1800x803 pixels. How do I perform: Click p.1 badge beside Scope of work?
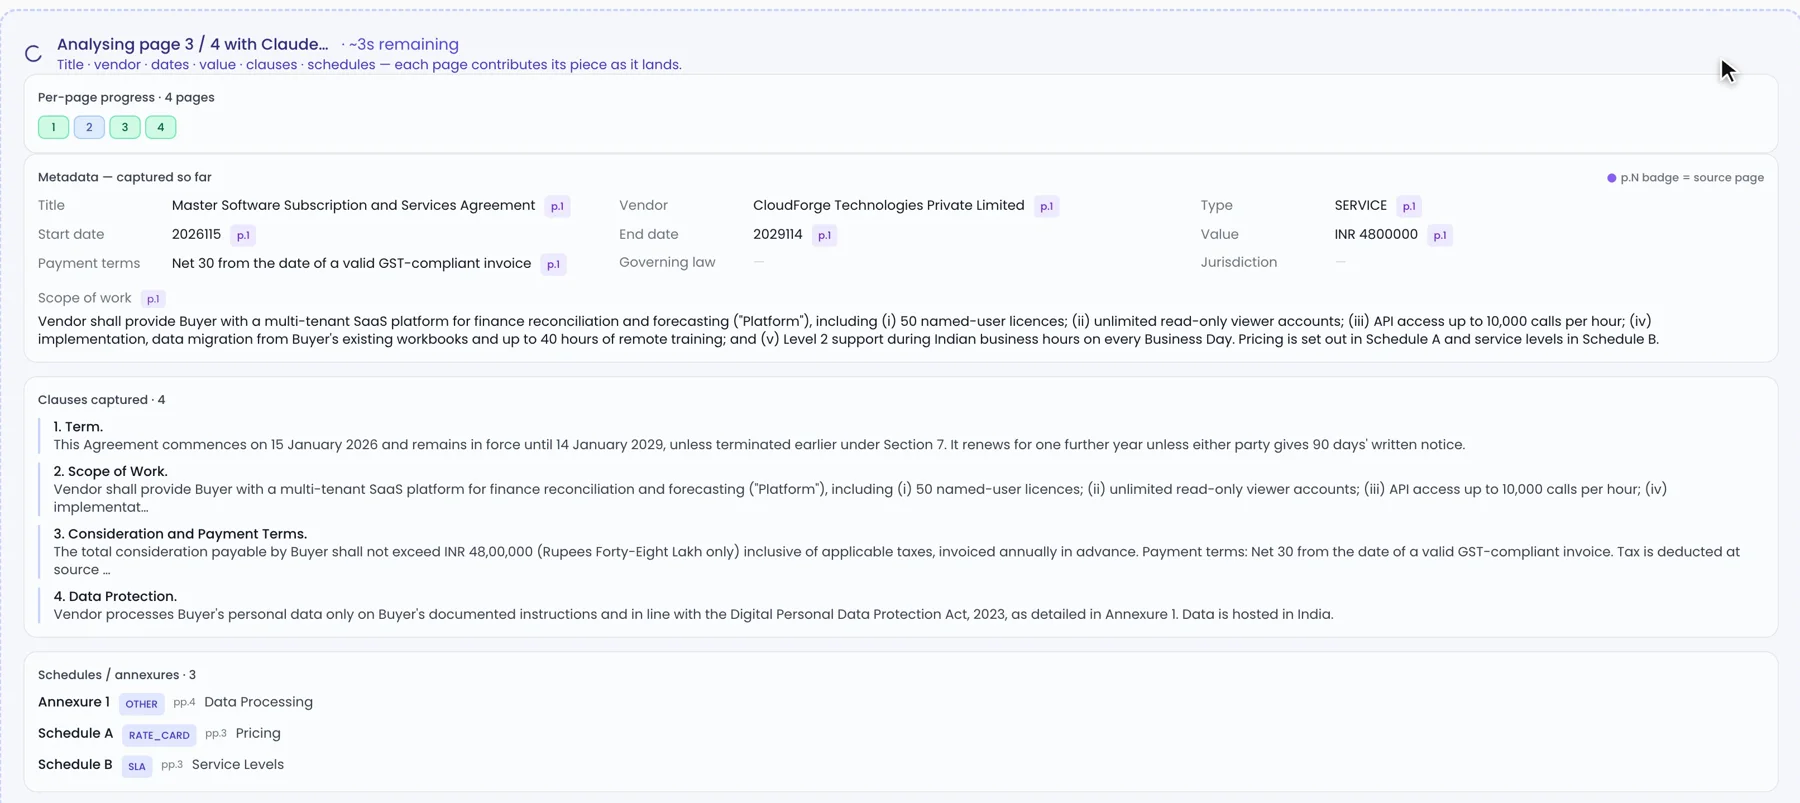153,298
